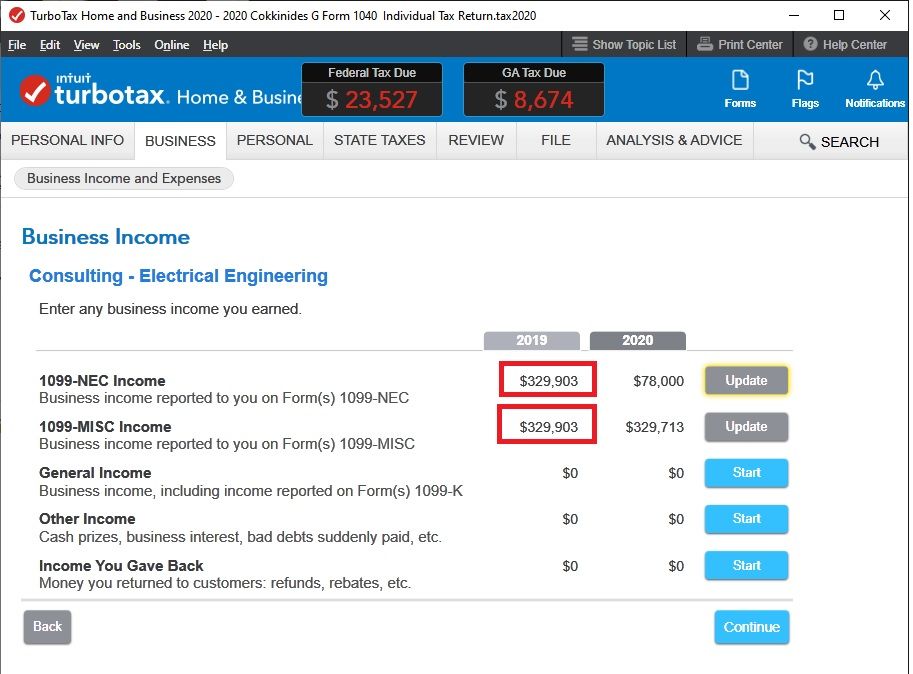Start the General Income section
The height and width of the screenshot is (674, 913).
tap(746, 473)
